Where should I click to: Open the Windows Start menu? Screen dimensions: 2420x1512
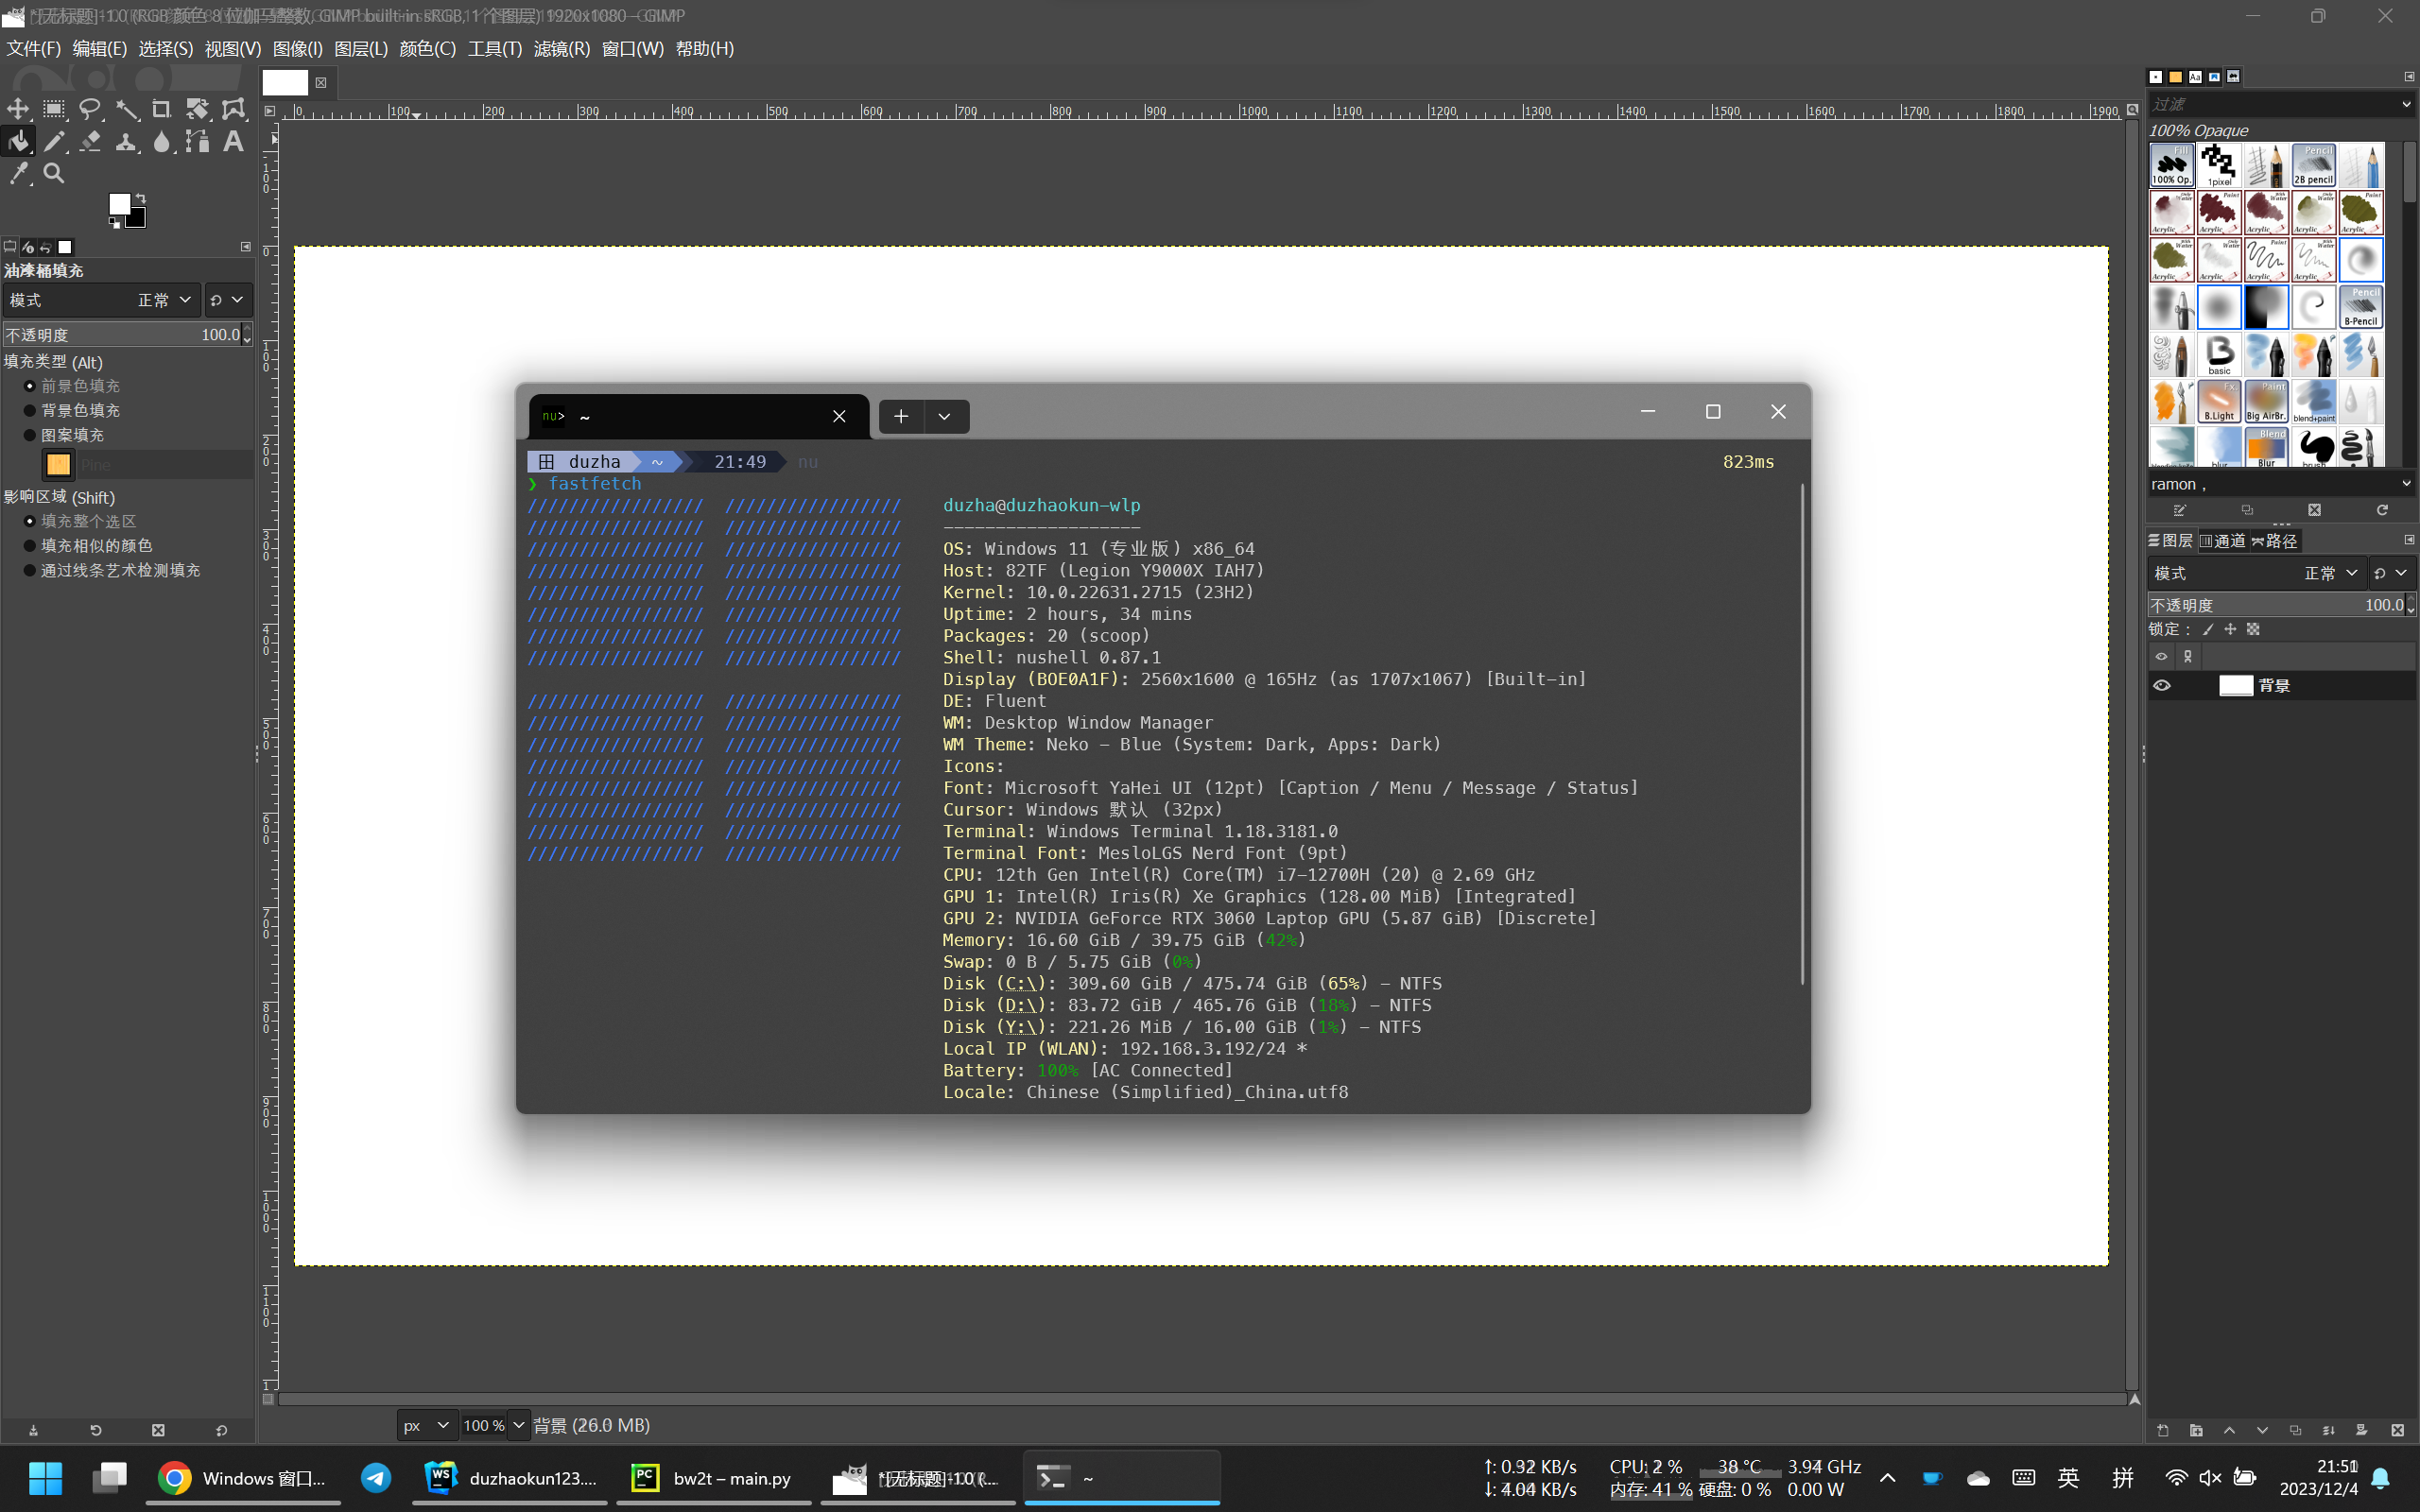pyautogui.click(x=45, y=1478)
